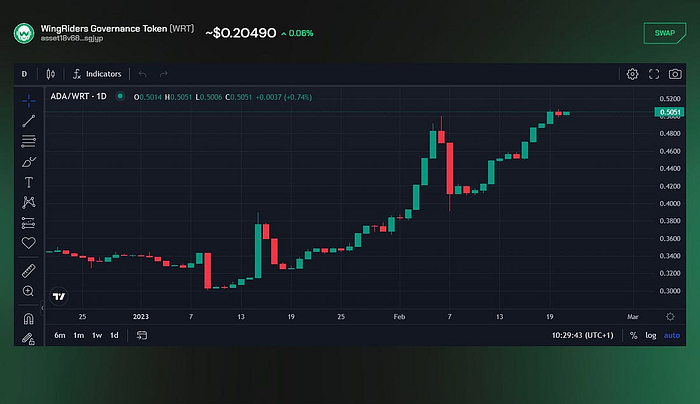
Task: Toggle the magnet snap mode
Action: 29,319
